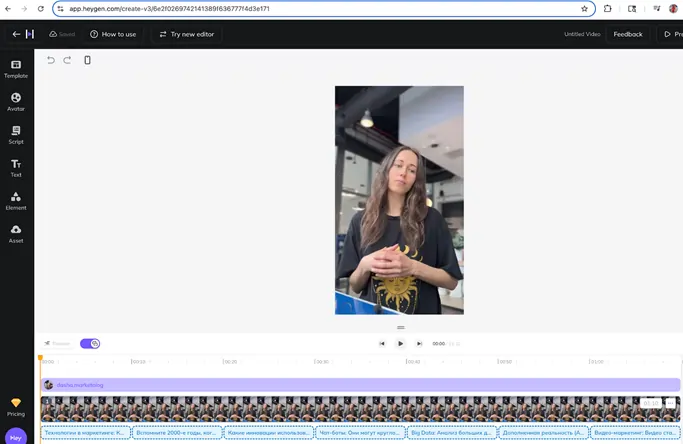Skip to previous scene
Screen dimensions: 683x444
pos(382,343)
